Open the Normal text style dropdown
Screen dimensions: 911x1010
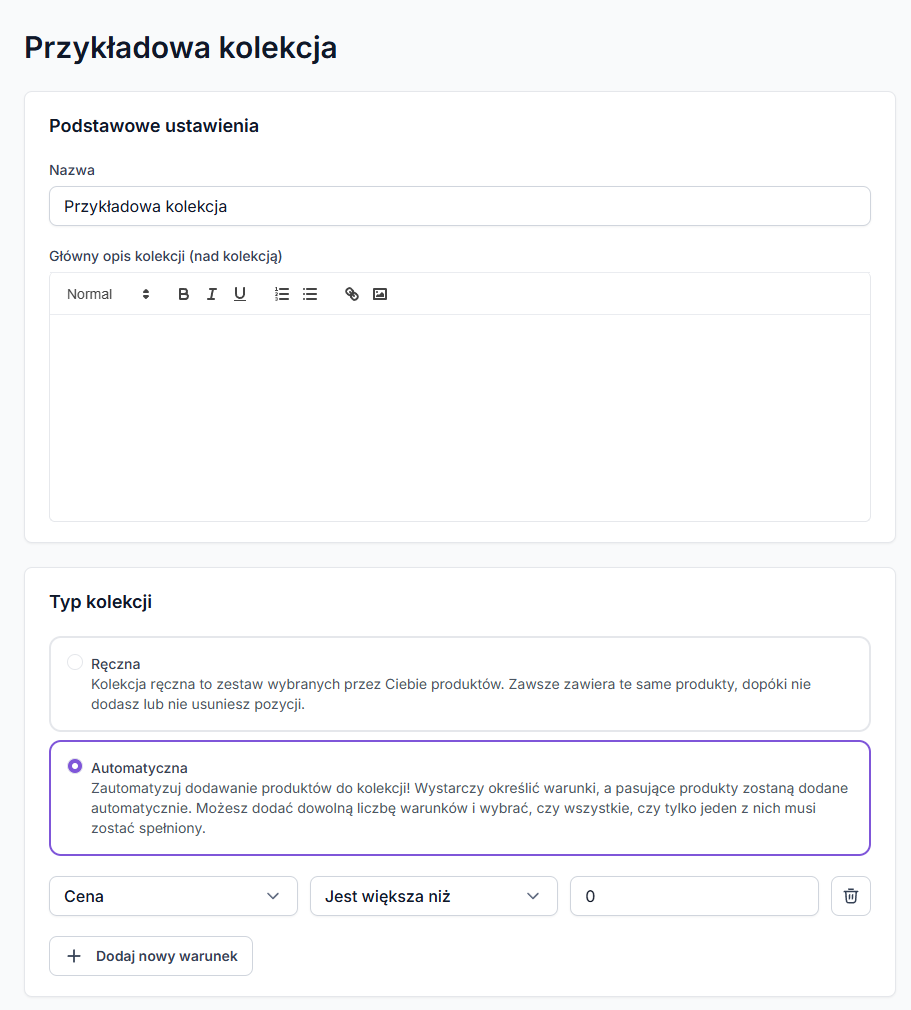[108, 294]
